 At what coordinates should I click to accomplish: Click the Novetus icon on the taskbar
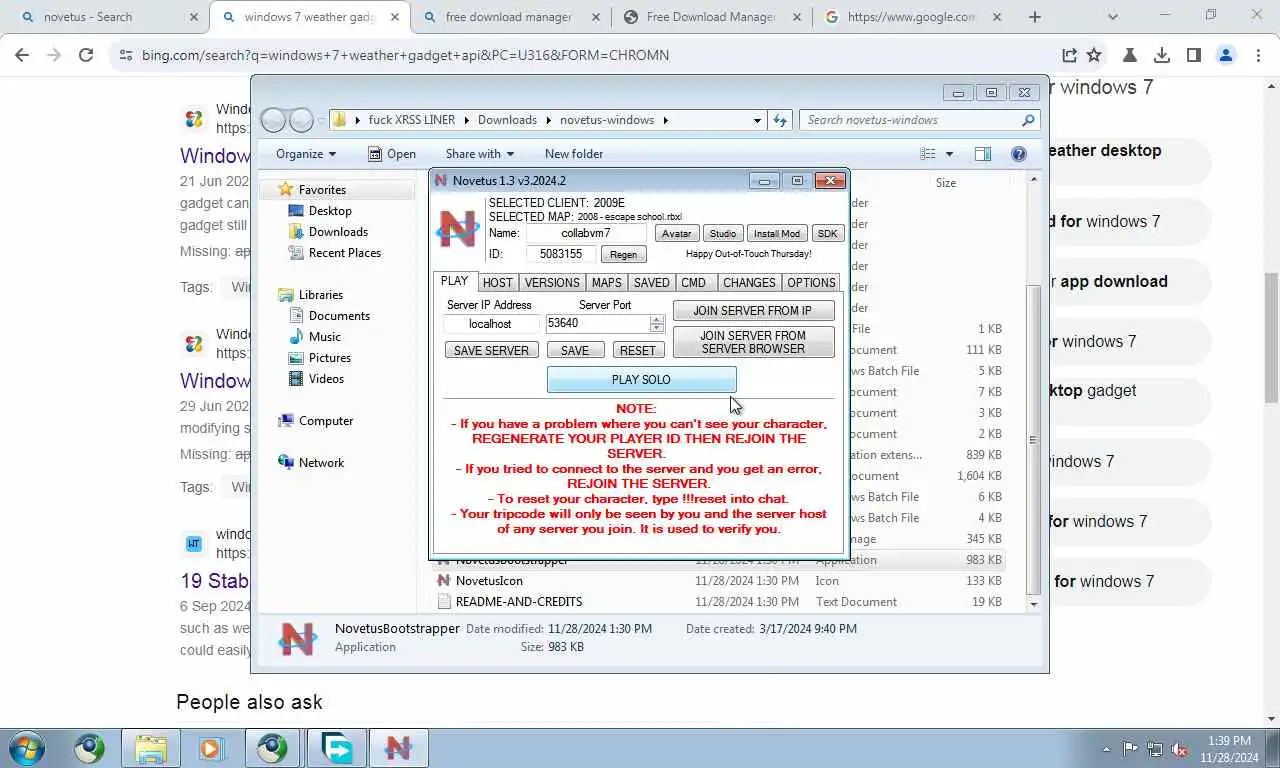[x=398, y=748]
